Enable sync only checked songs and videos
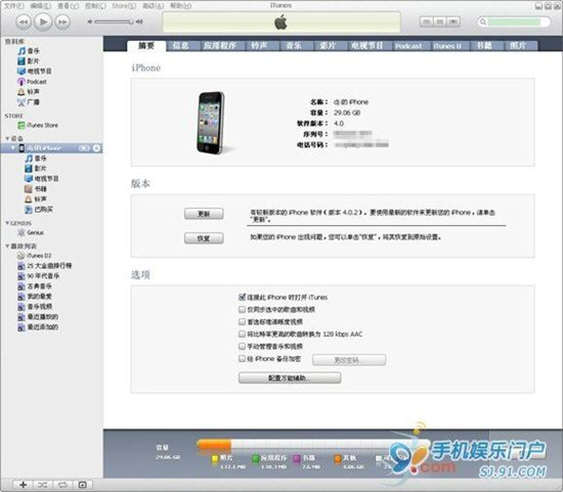 pyautogui.click(x=242, y=309)
